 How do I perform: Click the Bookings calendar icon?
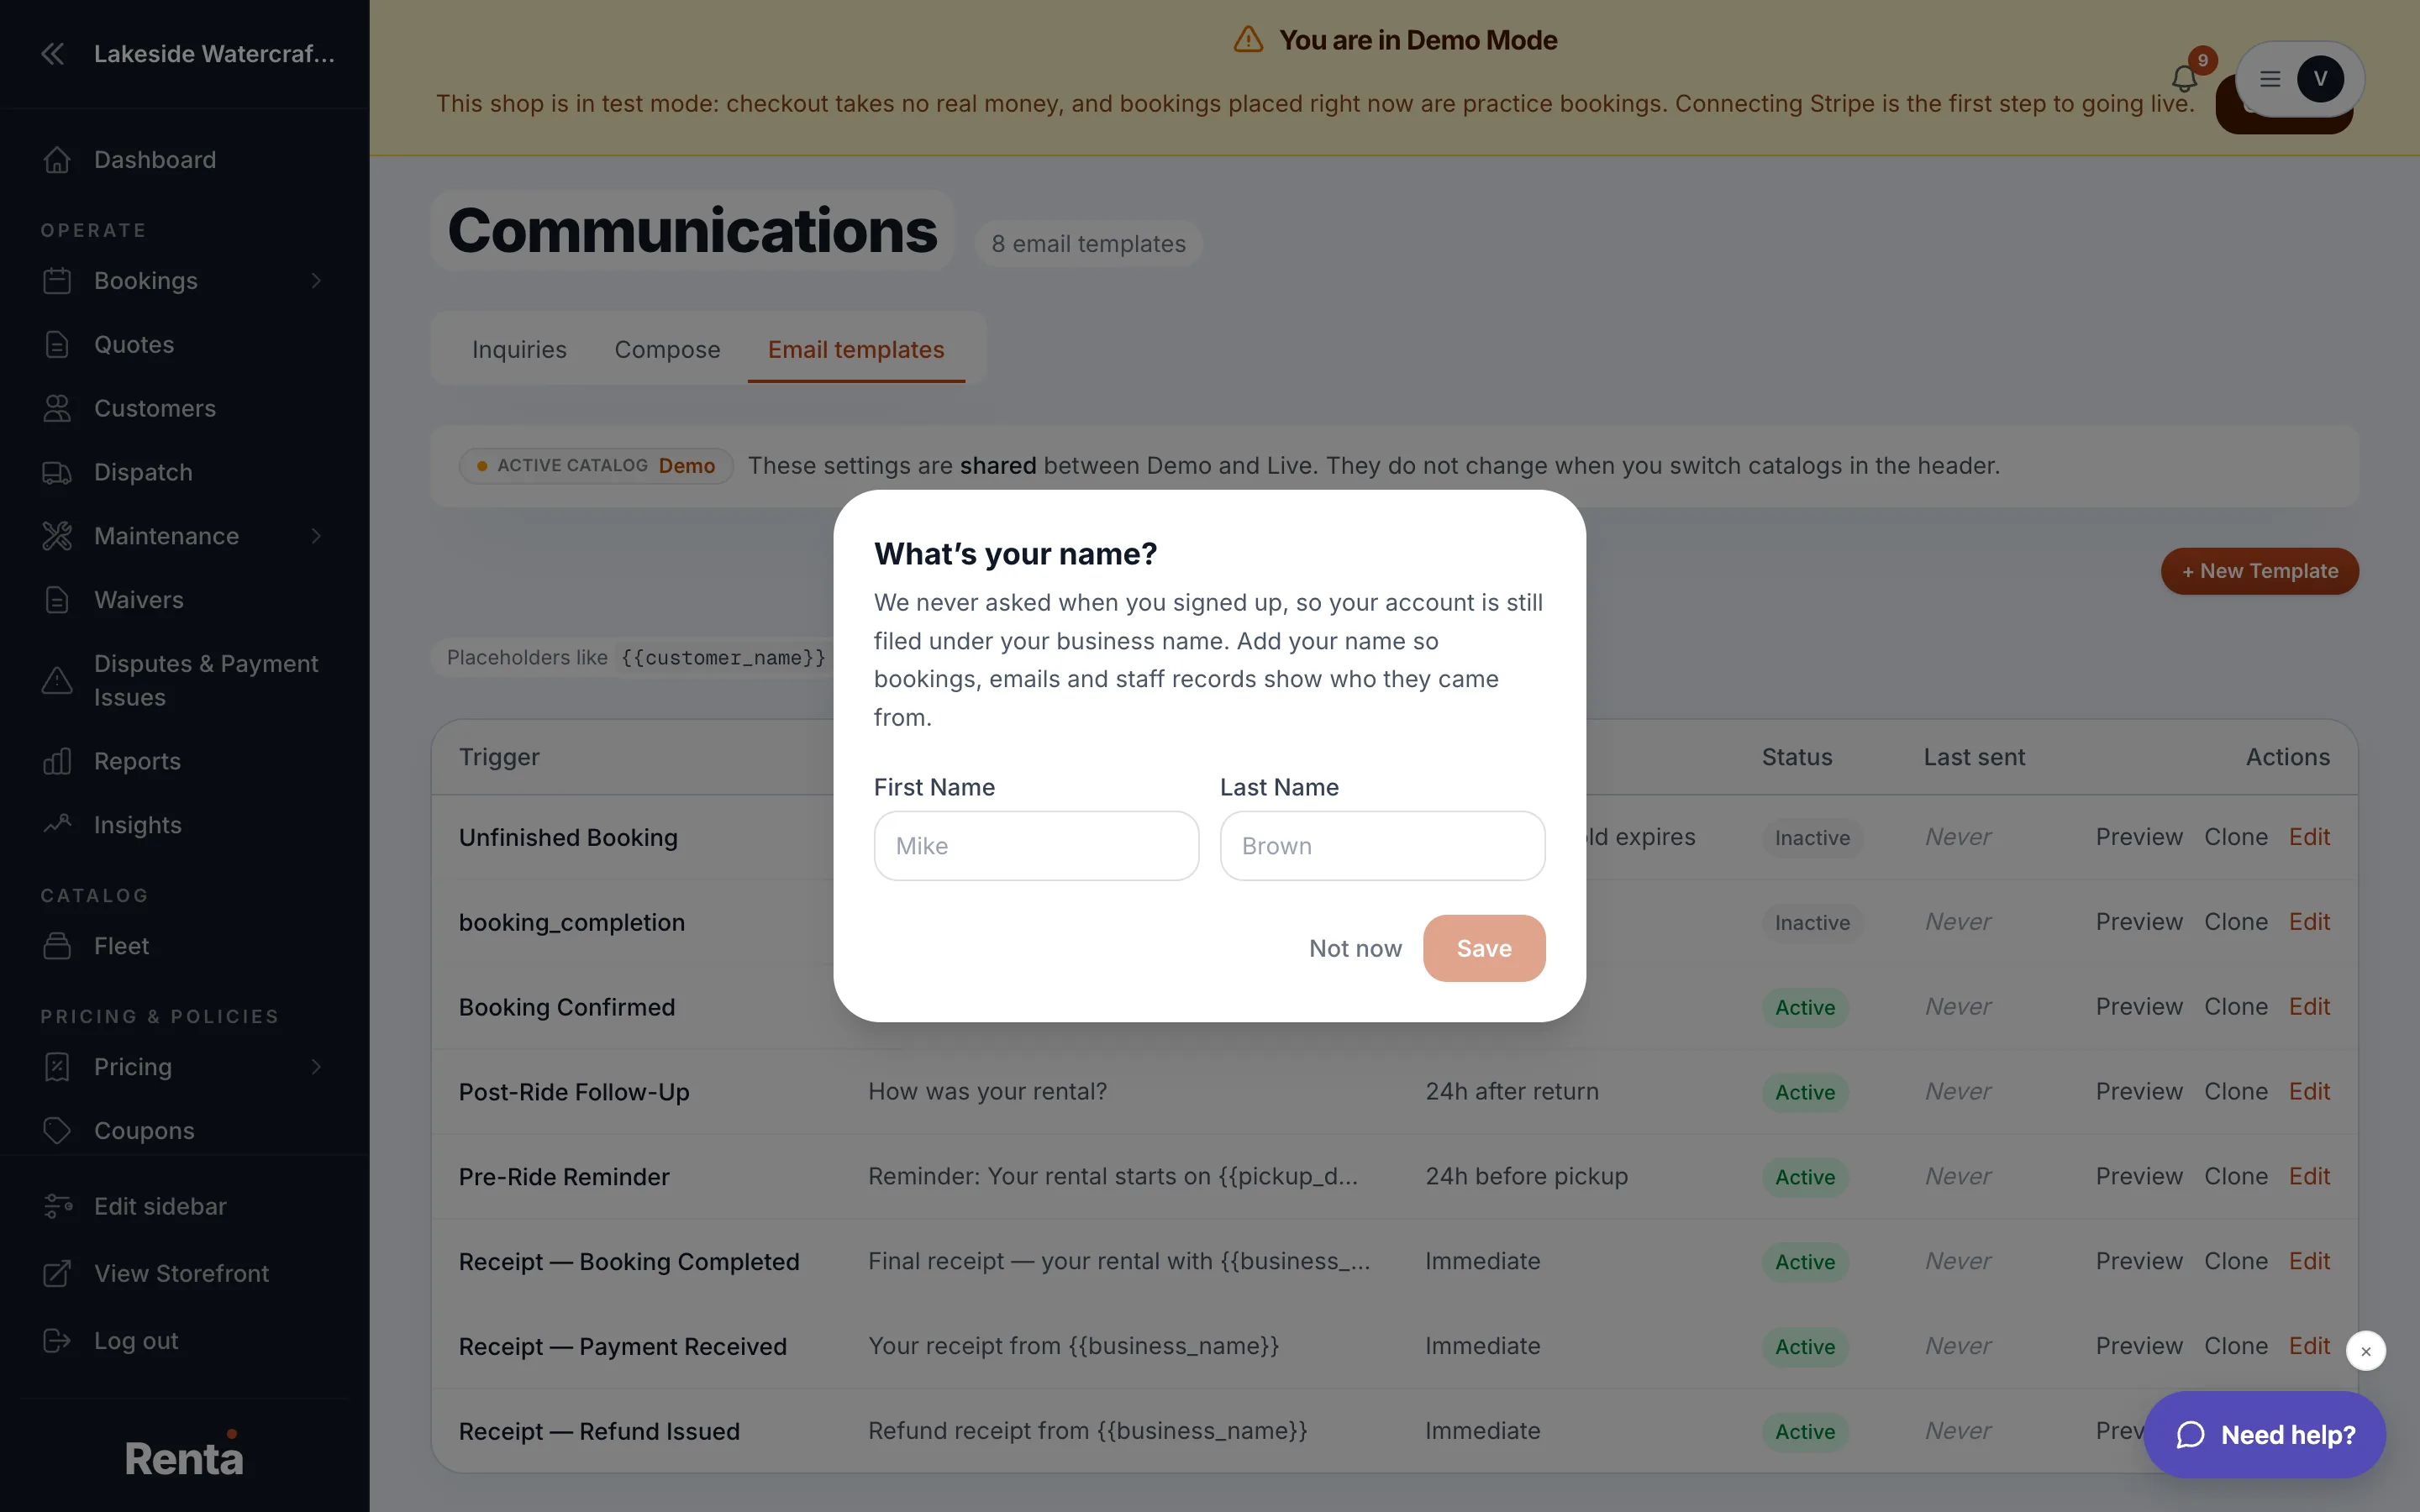click(x=57, y=281)
